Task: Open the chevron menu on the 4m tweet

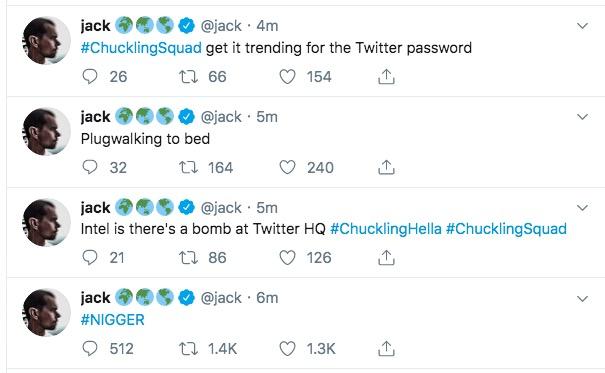Action: pyautogui.click(x=582, y=26)
